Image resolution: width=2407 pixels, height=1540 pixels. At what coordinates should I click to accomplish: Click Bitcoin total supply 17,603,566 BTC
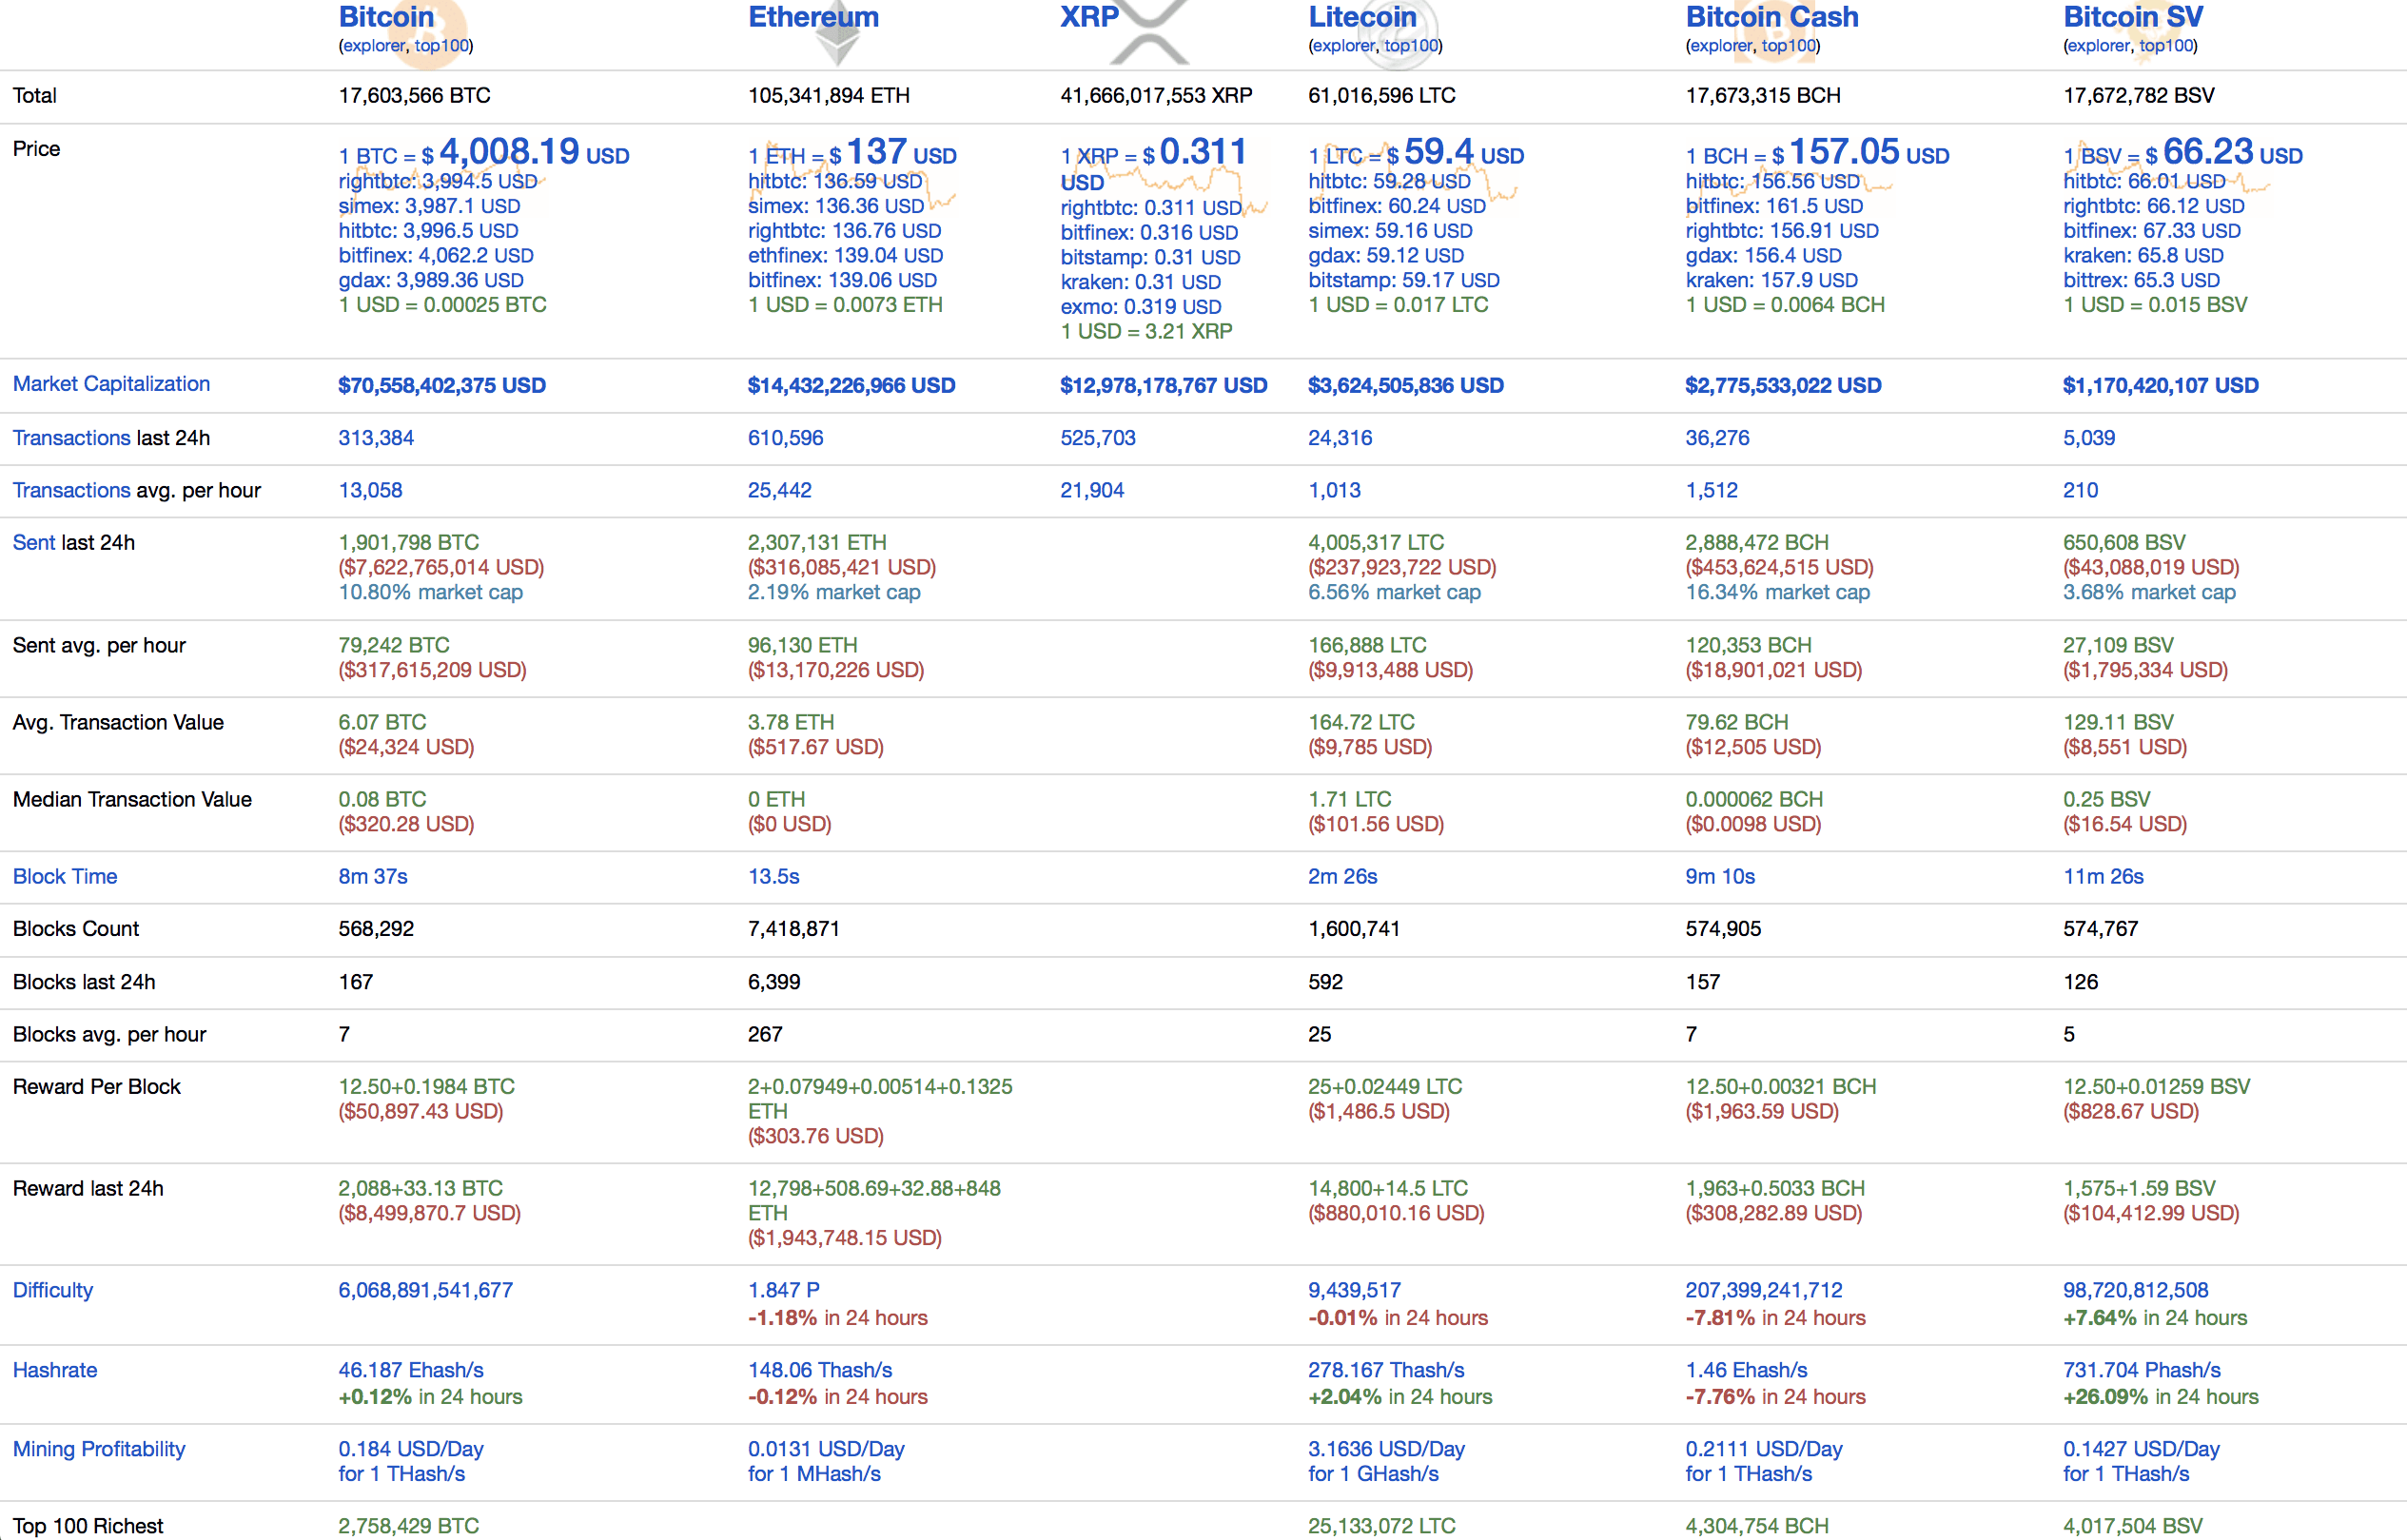click(x=414, y=95)
